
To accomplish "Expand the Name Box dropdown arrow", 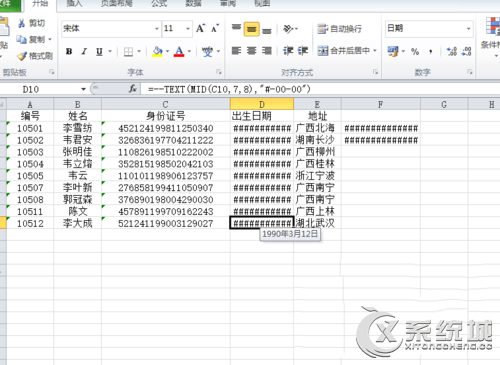I will [x=83, y=89].
